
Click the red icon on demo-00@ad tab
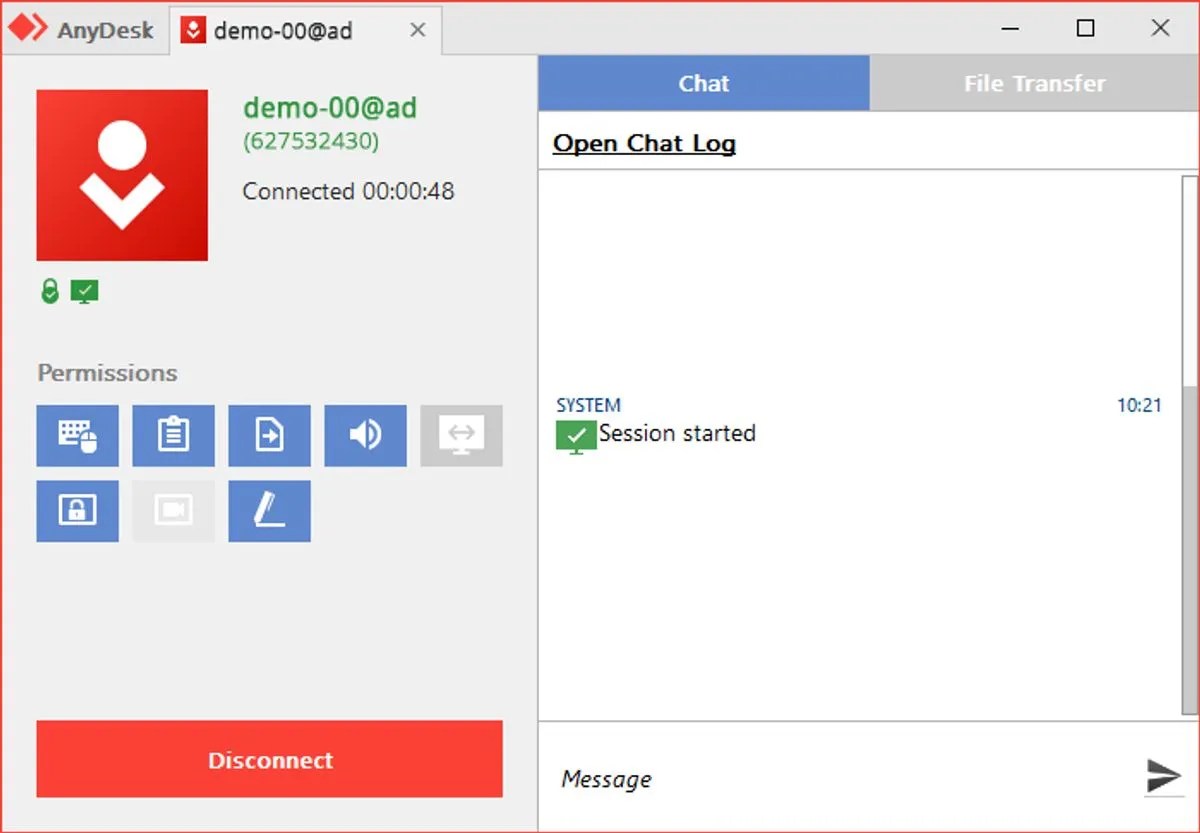pos(193,30)
